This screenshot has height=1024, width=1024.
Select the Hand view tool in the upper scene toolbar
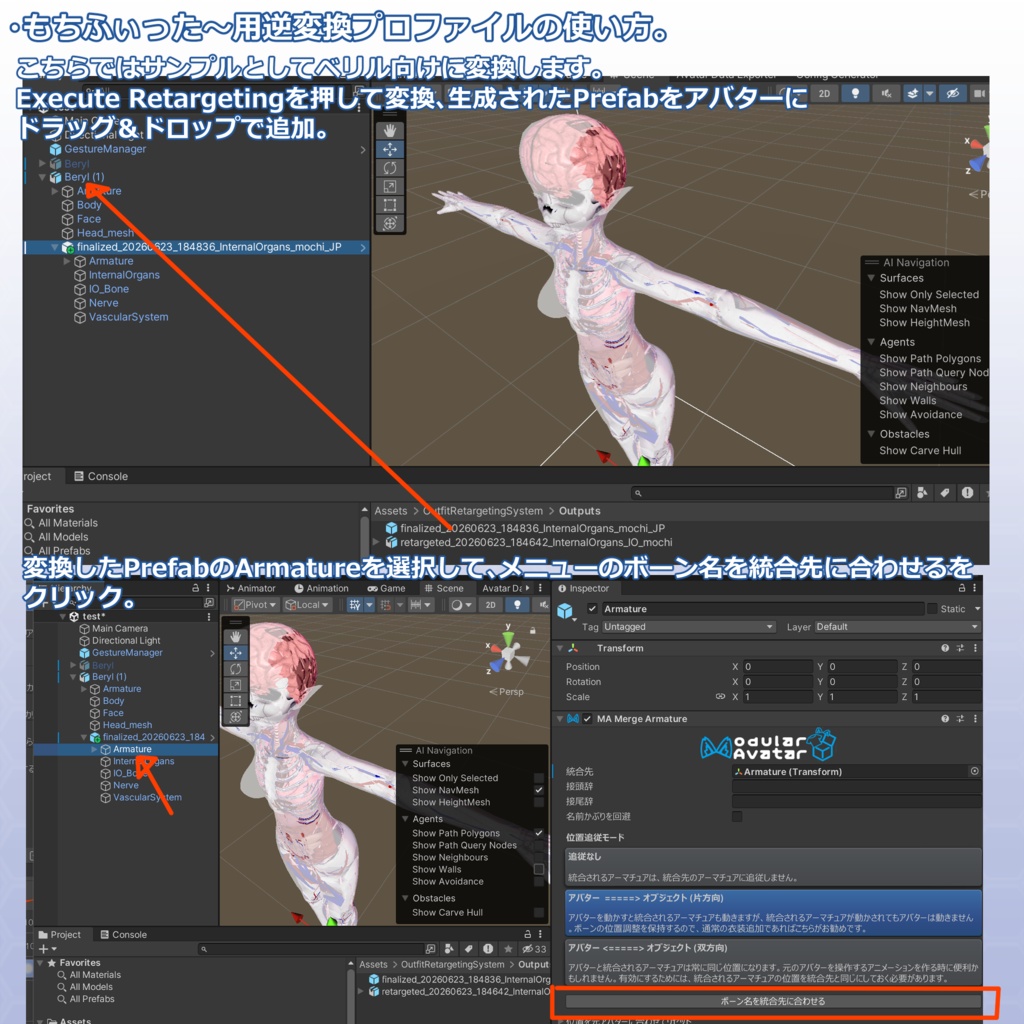(390, 131)
